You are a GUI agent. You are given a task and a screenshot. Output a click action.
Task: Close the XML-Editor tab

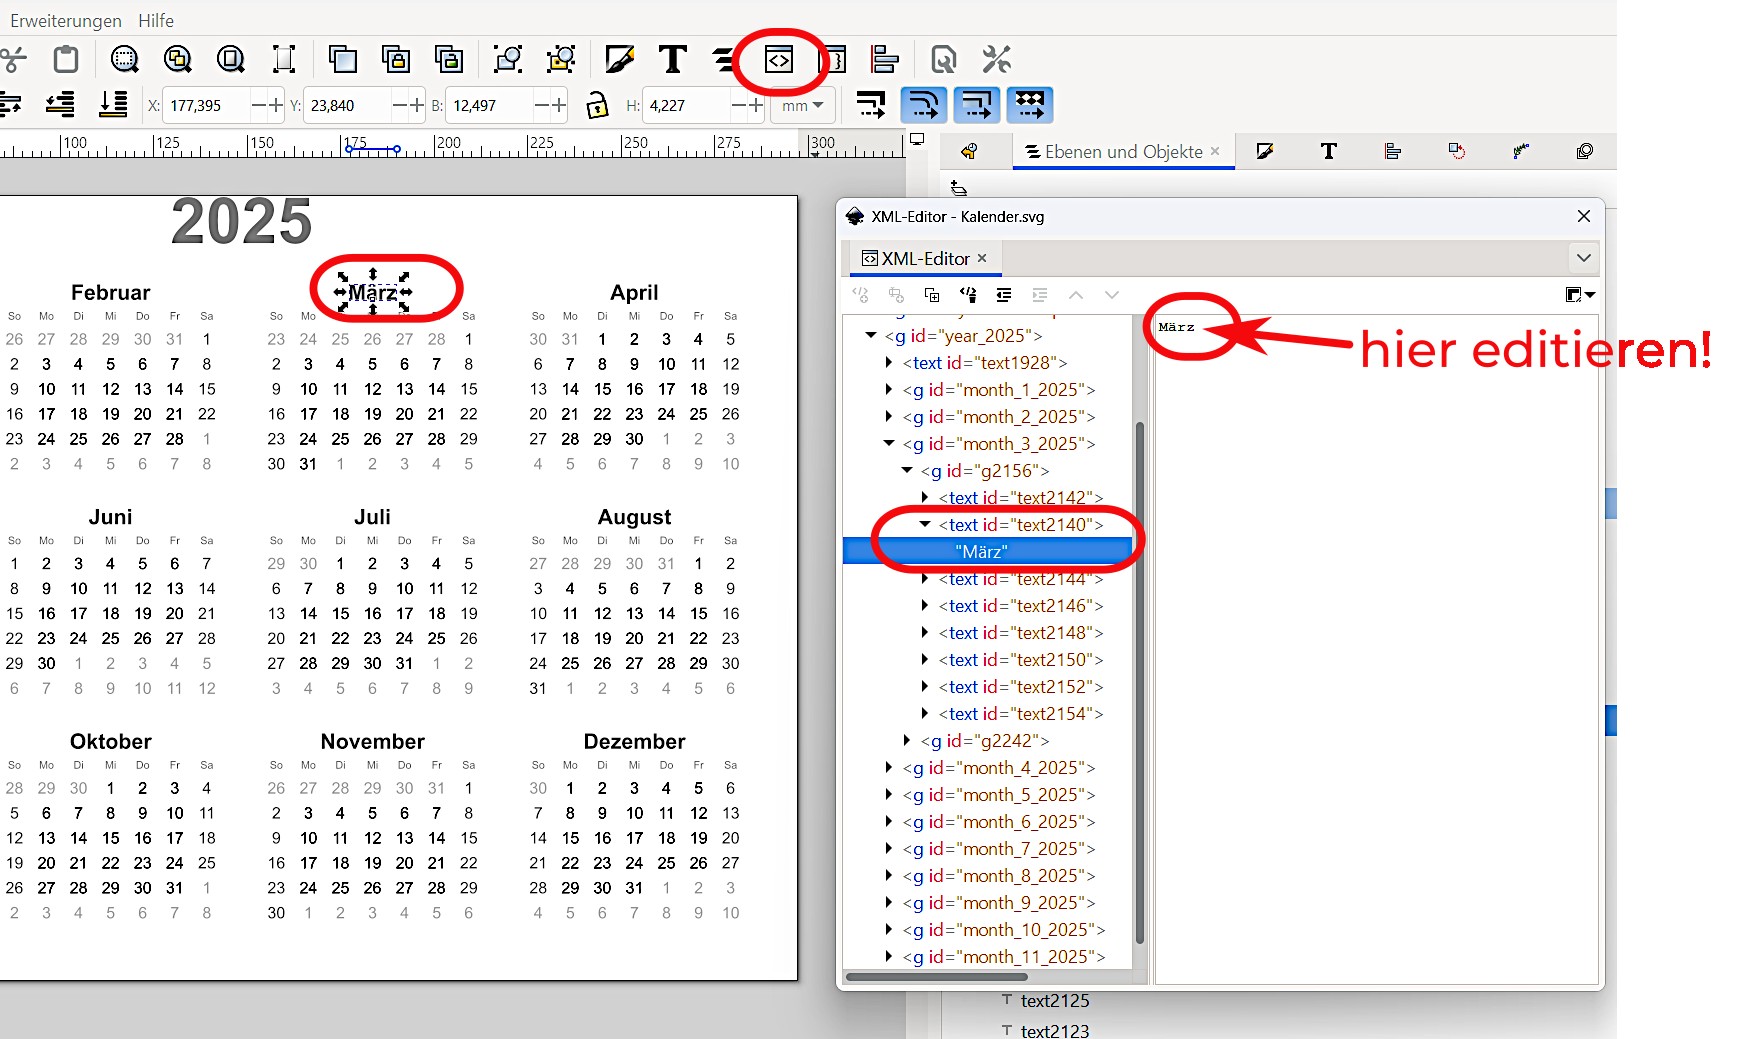pos(982,258)
